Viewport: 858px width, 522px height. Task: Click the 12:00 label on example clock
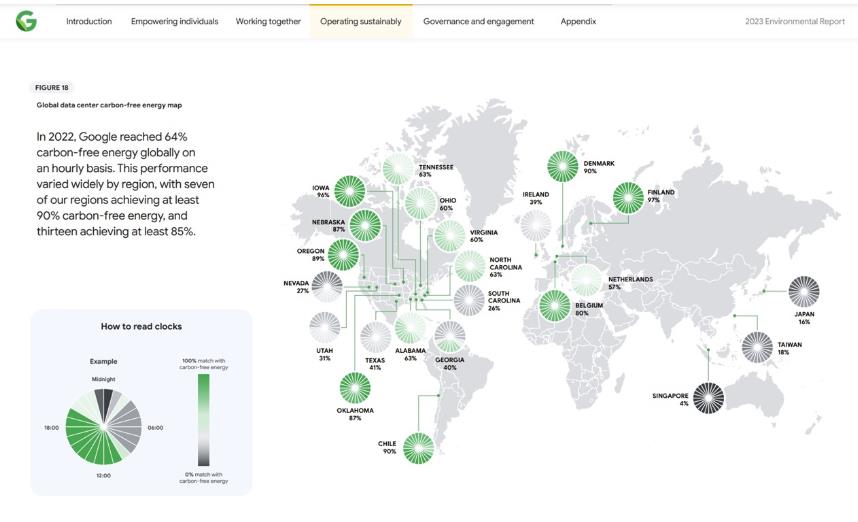click(103, 475)
